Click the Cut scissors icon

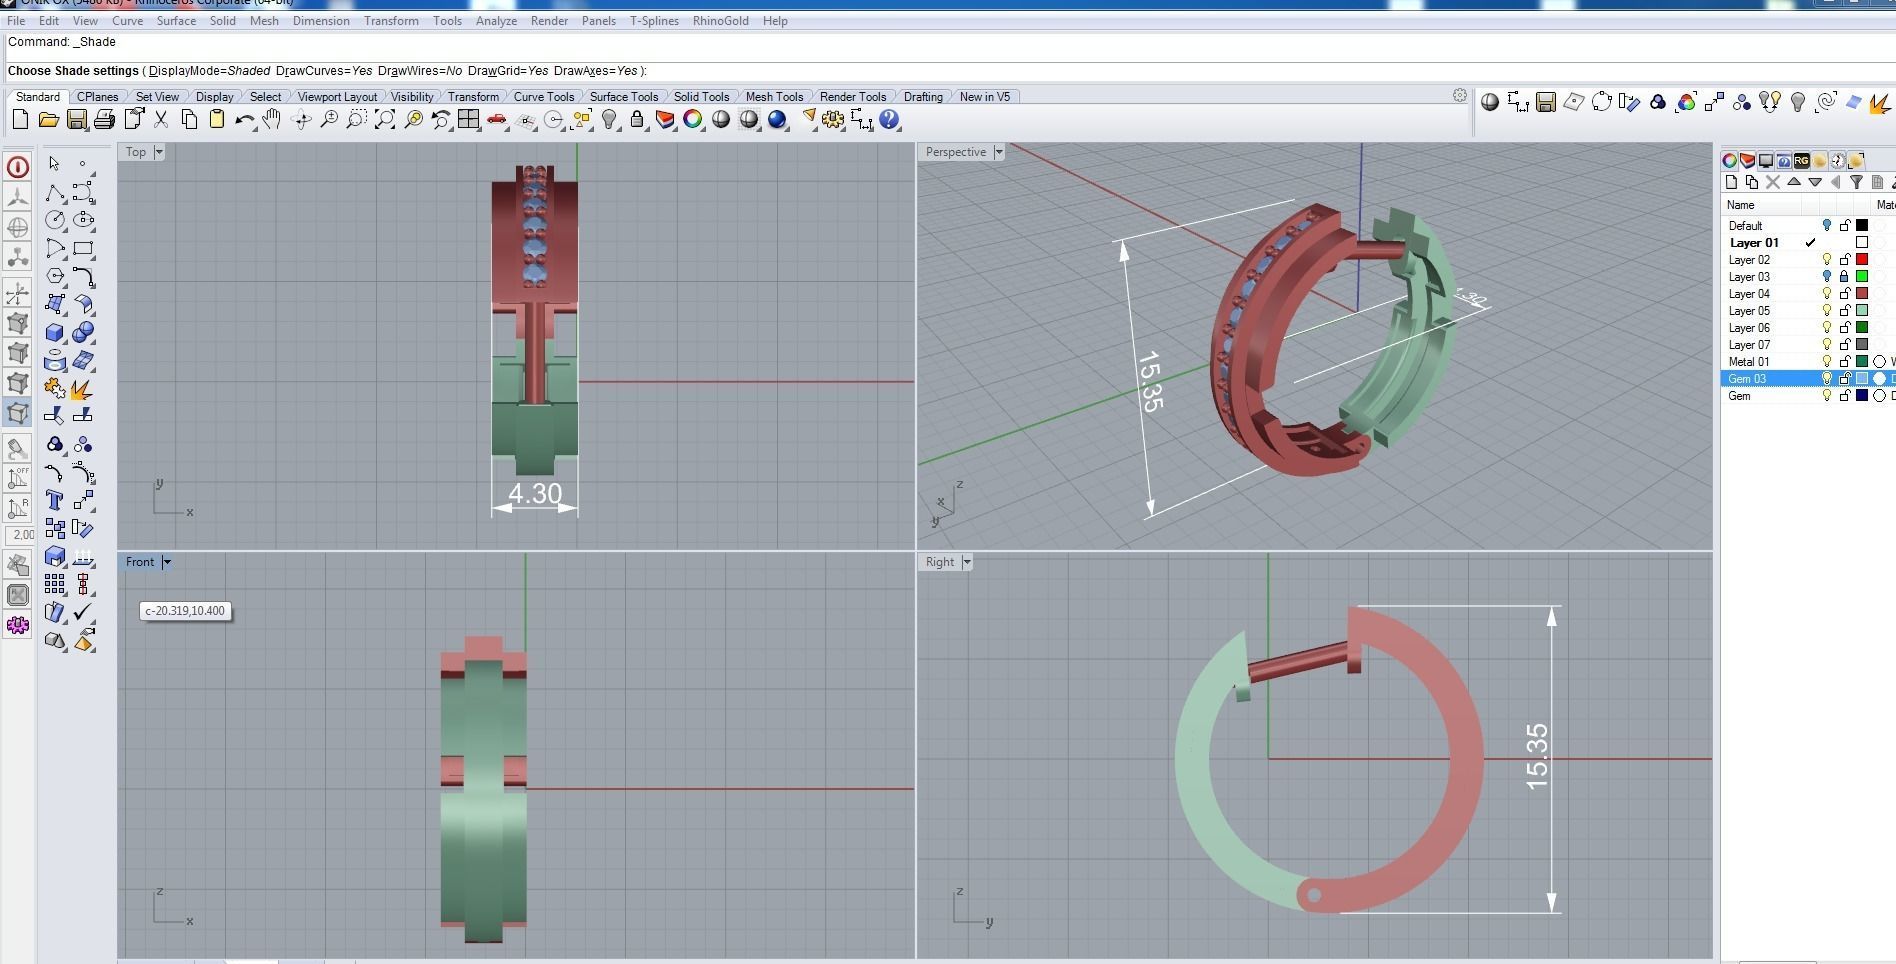tap(160, 120)
